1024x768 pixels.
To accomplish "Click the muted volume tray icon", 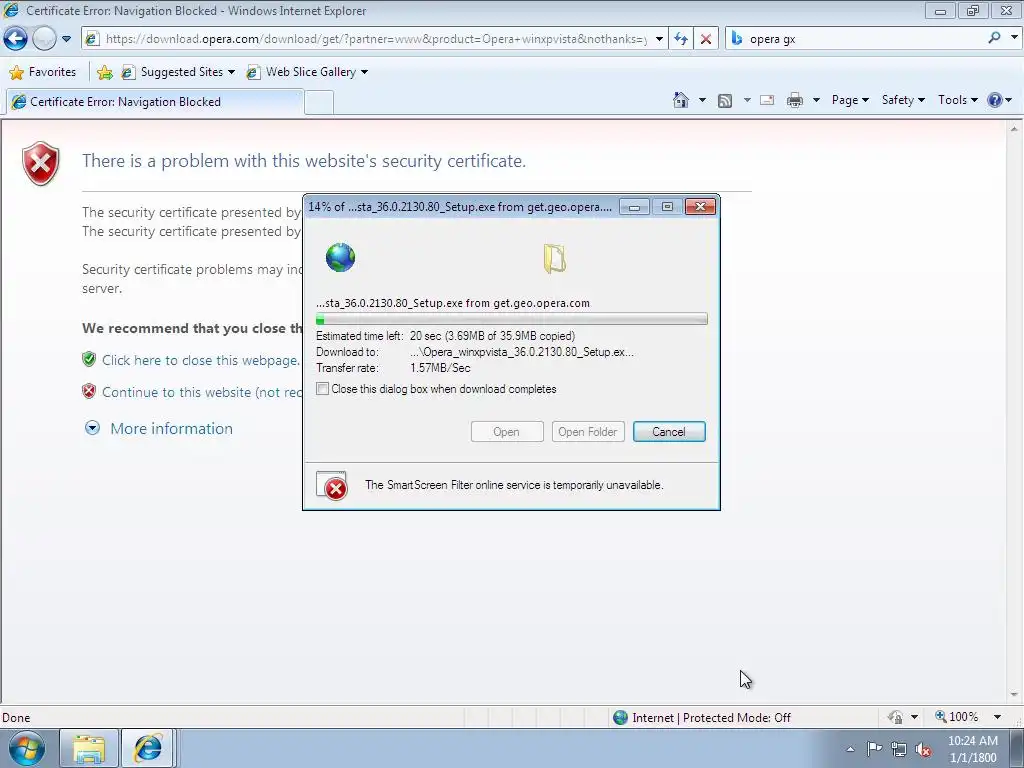I will click(923, 750).
